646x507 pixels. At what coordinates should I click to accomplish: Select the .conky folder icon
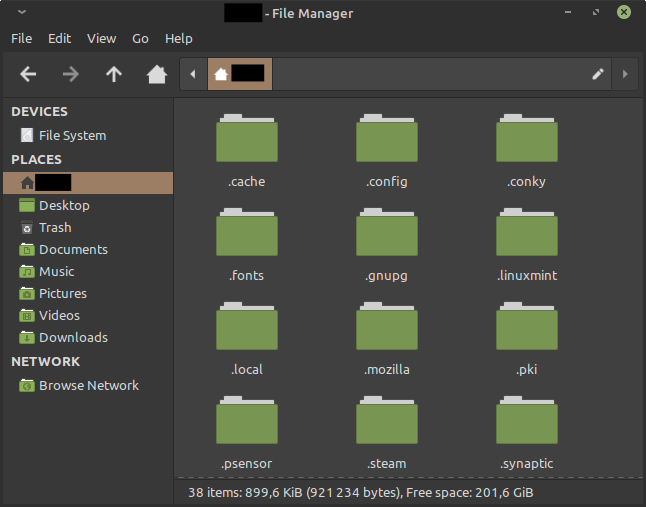527,138
